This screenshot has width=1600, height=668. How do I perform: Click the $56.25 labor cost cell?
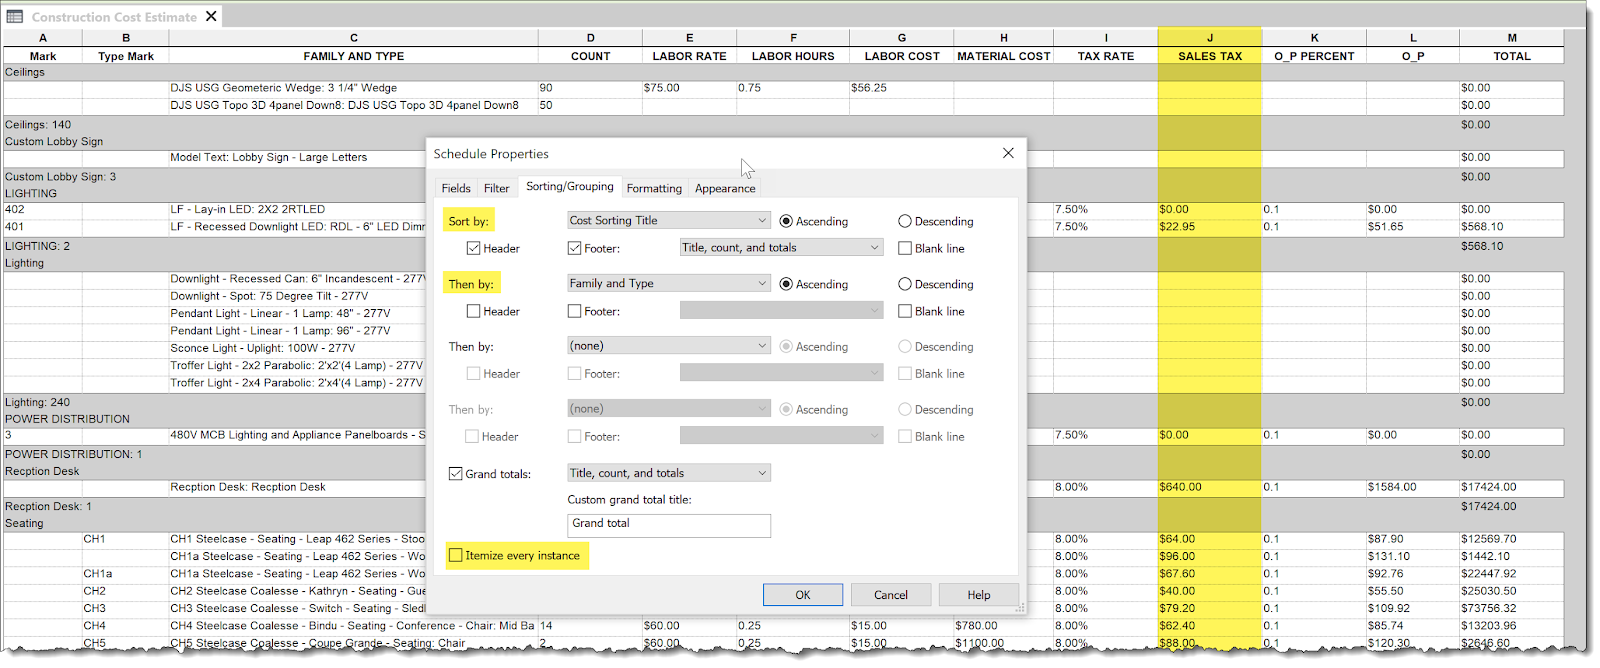click(902, 88)
